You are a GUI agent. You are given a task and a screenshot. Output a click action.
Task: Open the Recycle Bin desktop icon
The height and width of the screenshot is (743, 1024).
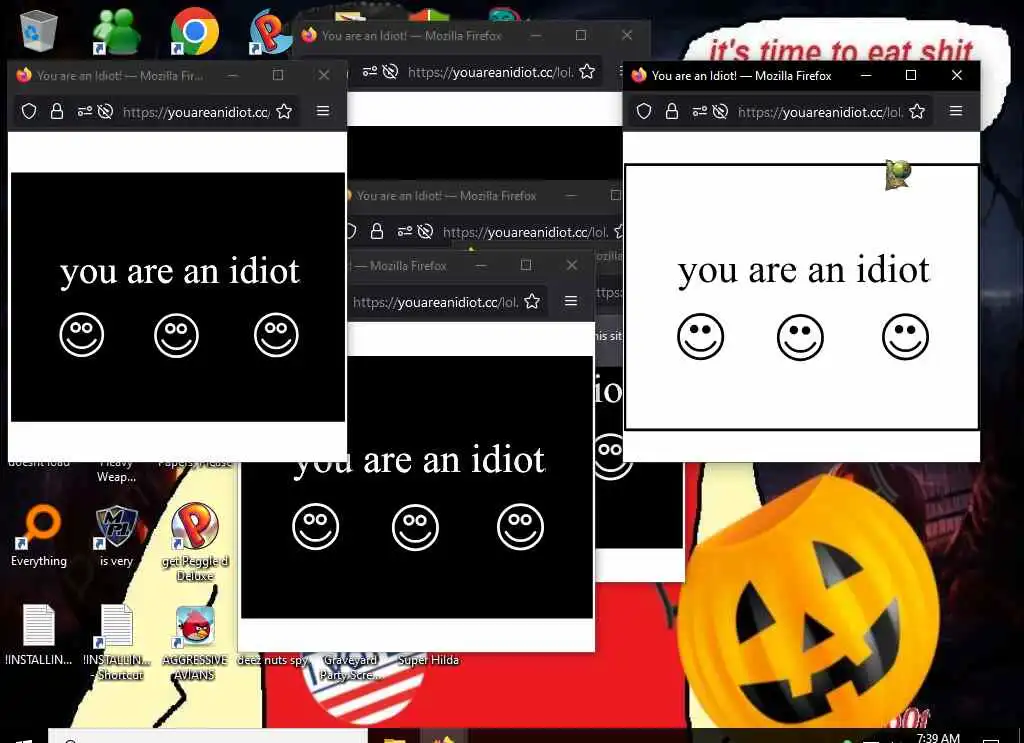(x=39, y=30)
